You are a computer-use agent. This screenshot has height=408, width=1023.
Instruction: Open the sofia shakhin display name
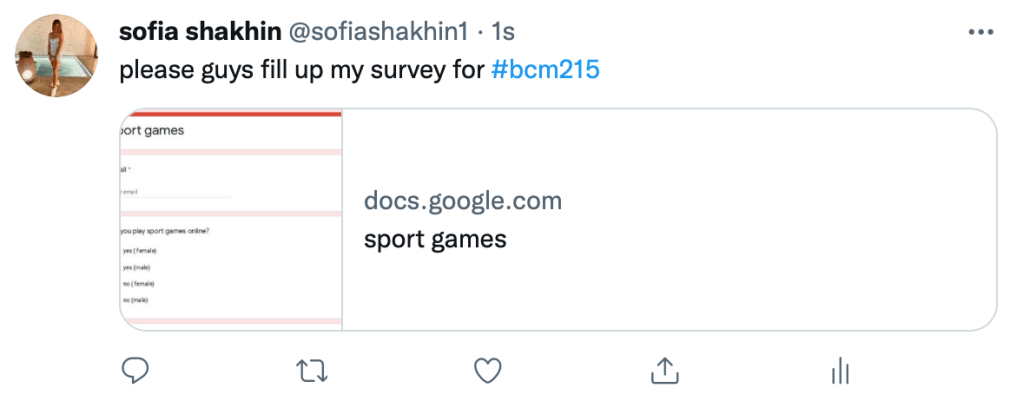pyautogui.click(x=199, y=32)
